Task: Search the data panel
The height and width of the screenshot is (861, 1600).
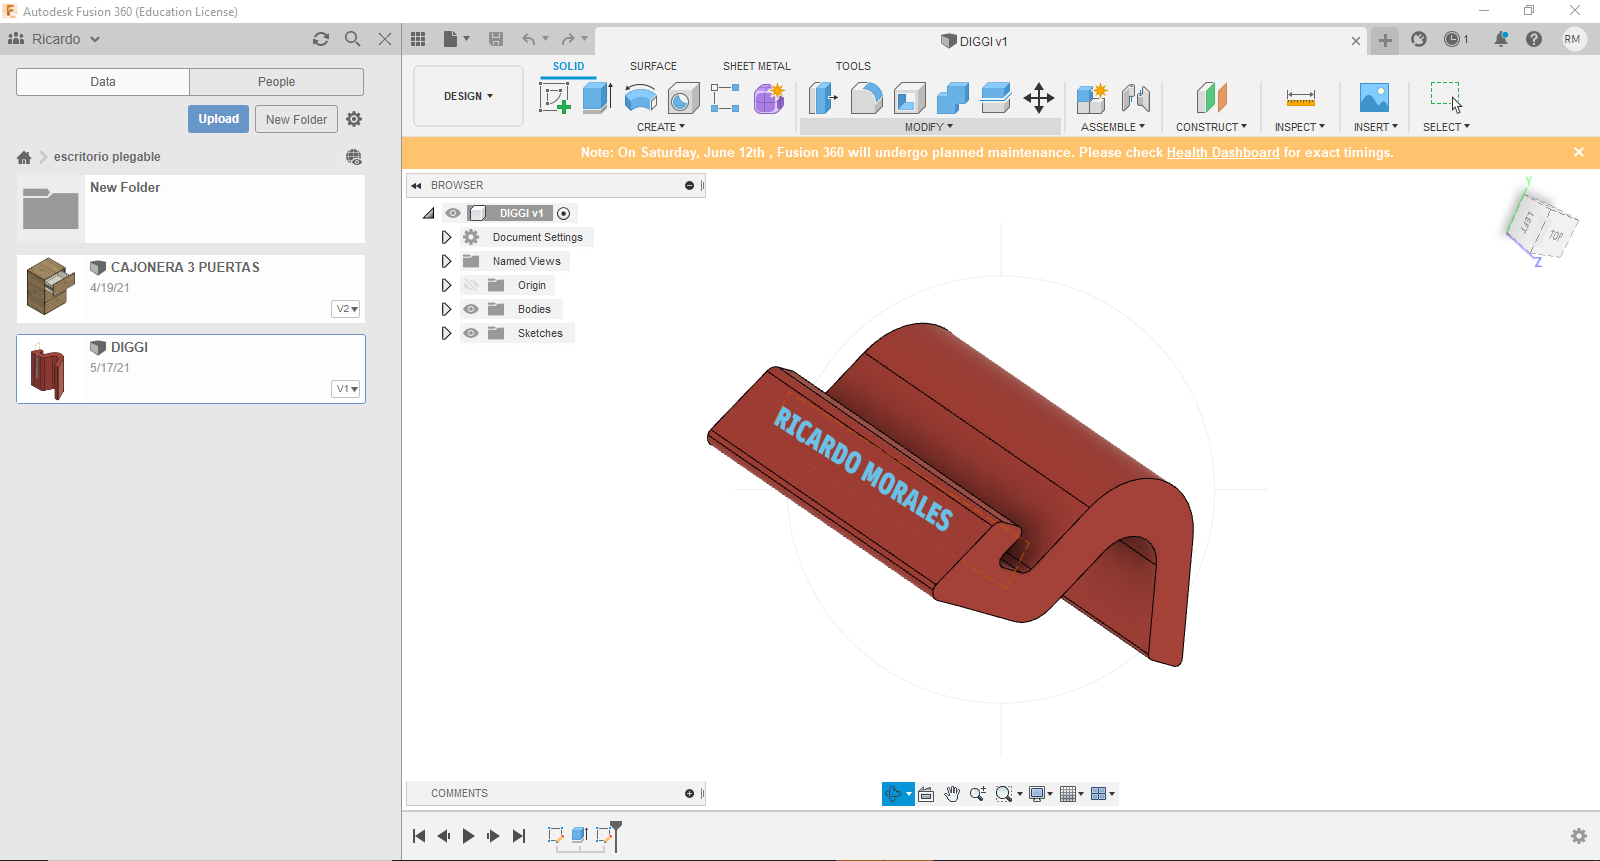Action: (x=353, y=39)
